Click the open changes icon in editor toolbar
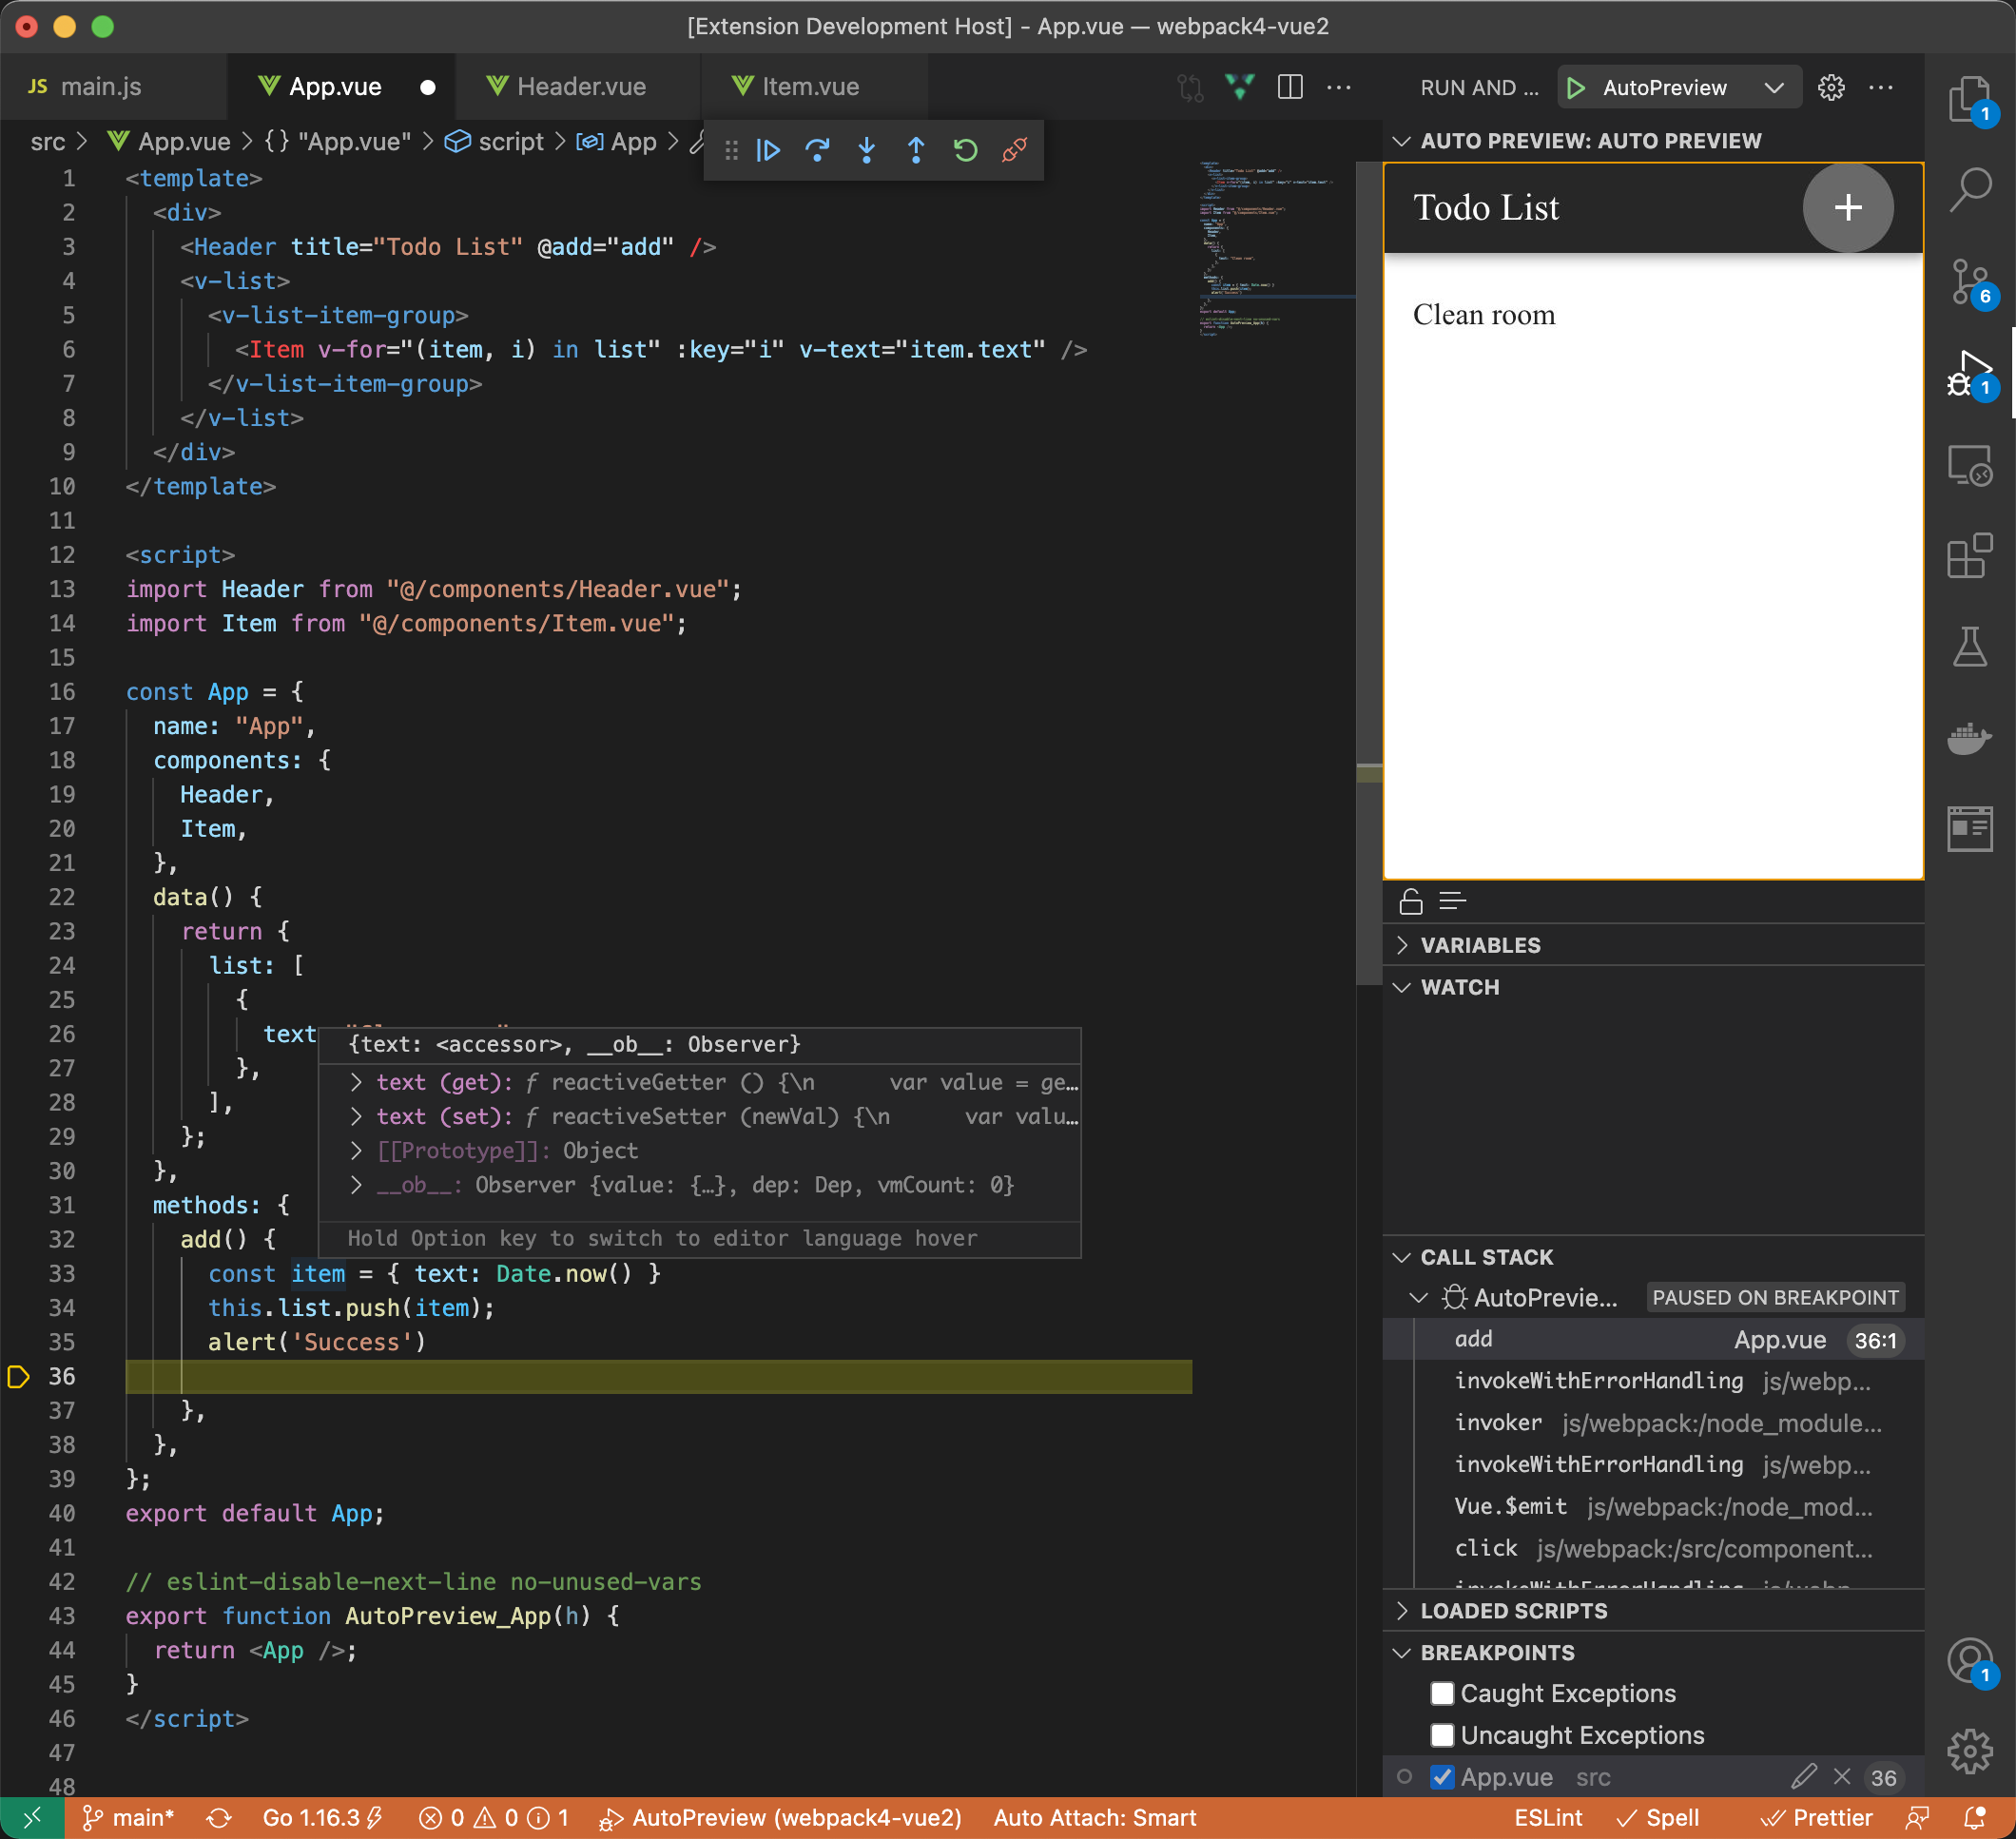The height and width of the screenshot is (1839, 2016). [1190, 87]
